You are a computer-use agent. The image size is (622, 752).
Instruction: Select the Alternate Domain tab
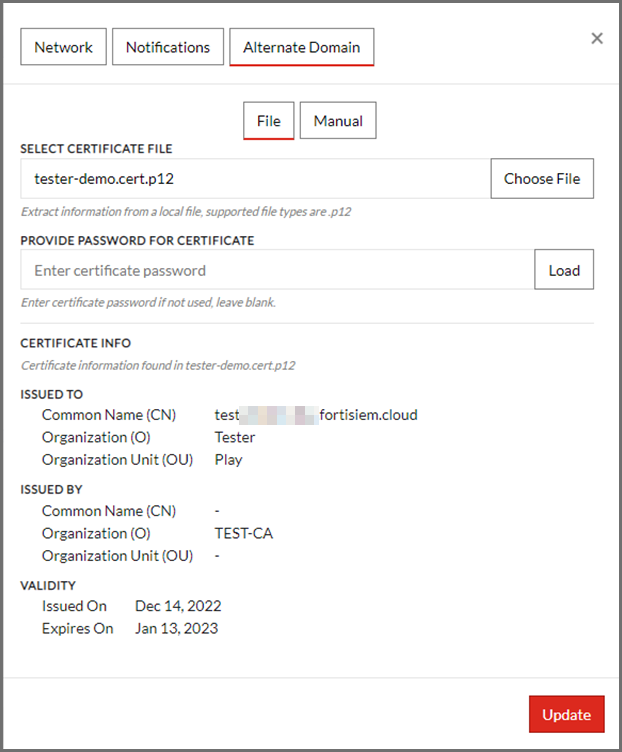(301, 47)
